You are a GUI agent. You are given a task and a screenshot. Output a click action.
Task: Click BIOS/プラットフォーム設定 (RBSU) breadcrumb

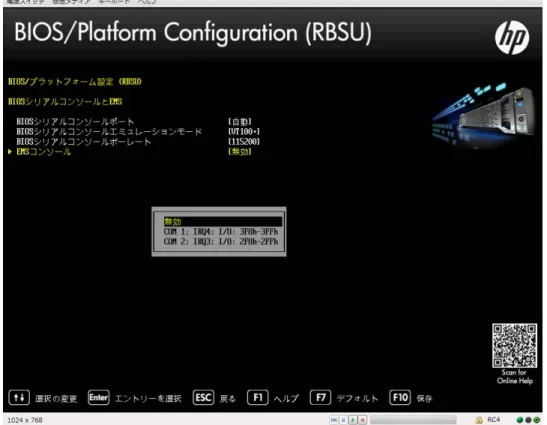tap(75, 82)
